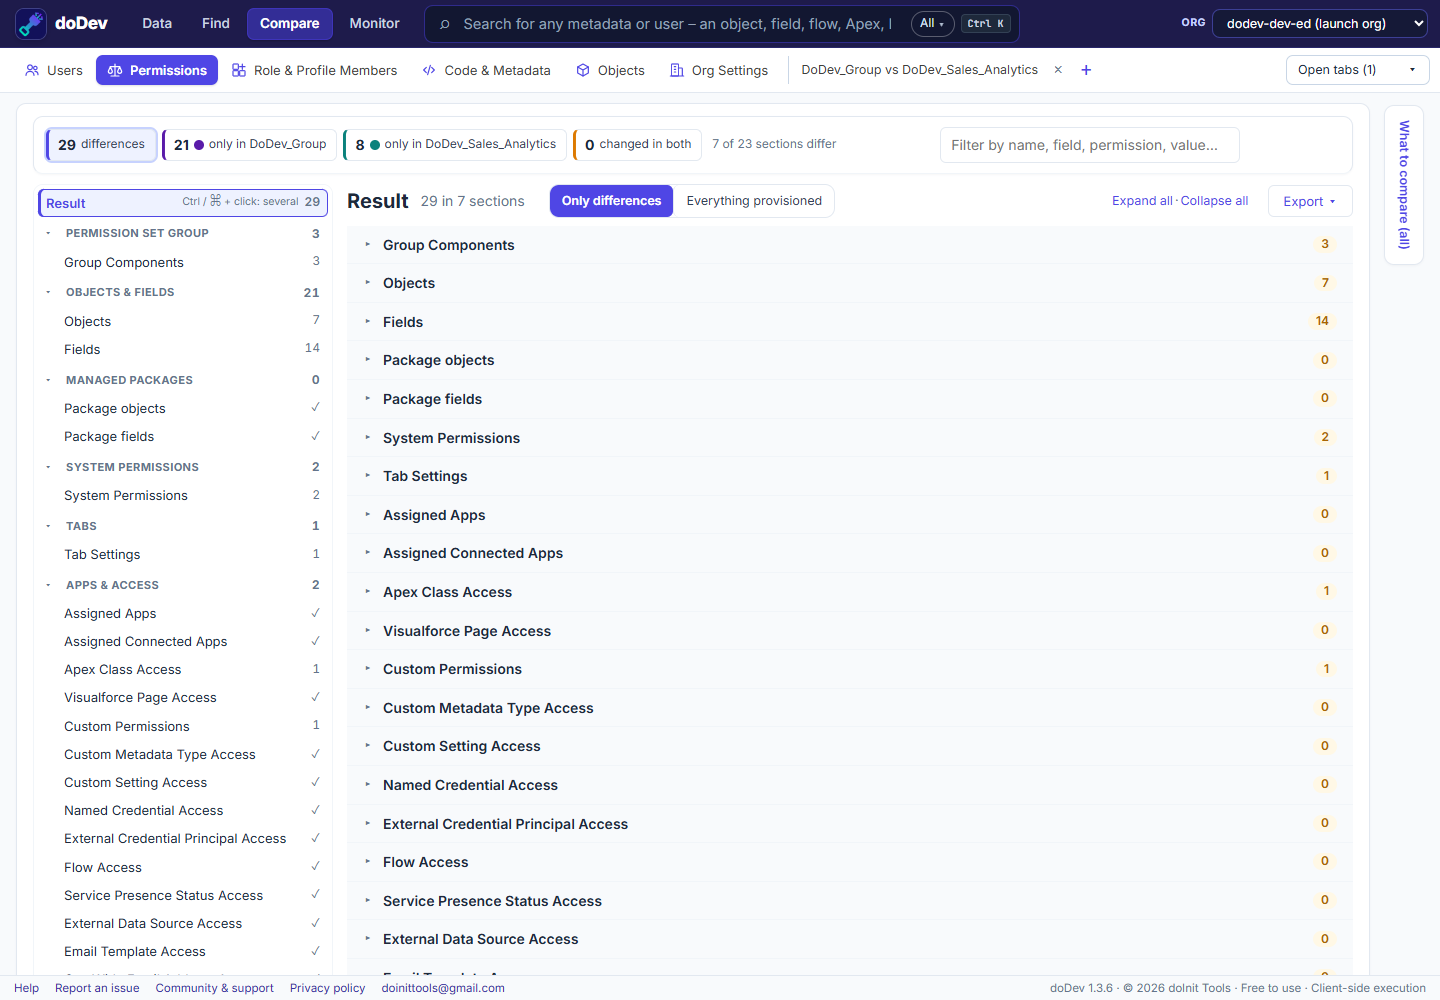The height and width of the screenshot is (1000, 1440).
Task: Open the Monitor menu
Action: point(374,23)
